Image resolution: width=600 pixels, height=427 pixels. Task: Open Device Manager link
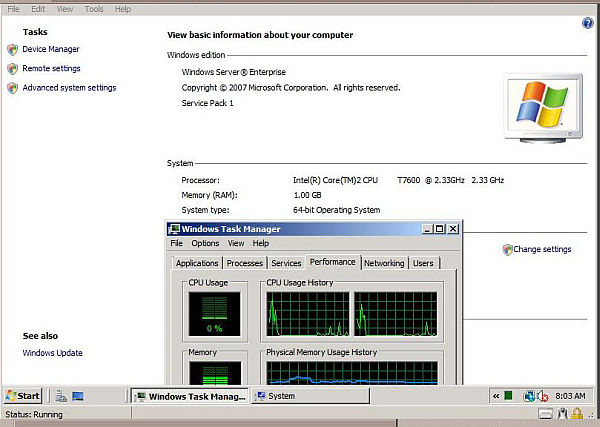pos(51,49)
